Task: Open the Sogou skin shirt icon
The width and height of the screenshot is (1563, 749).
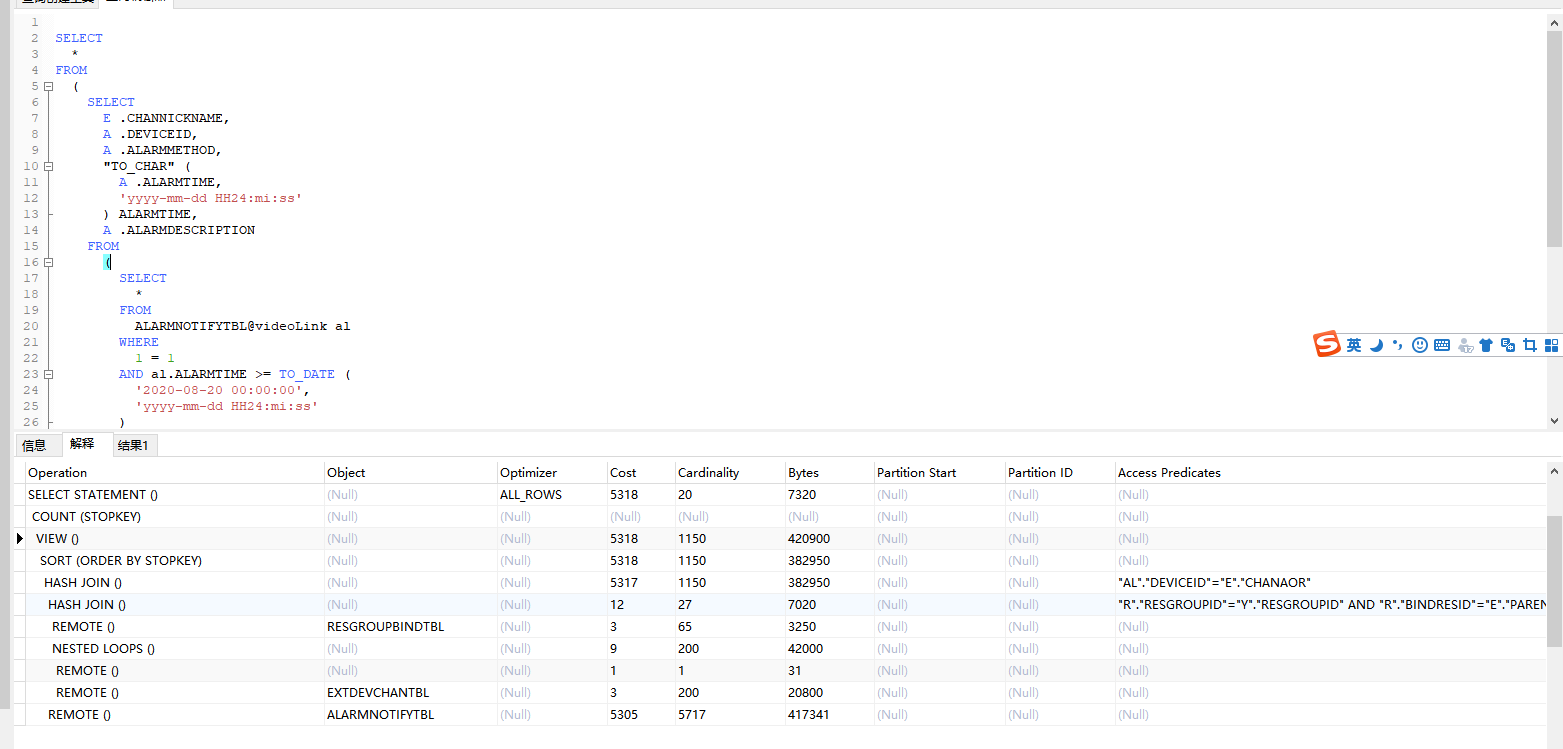Action: click(x=1486, y=345)
